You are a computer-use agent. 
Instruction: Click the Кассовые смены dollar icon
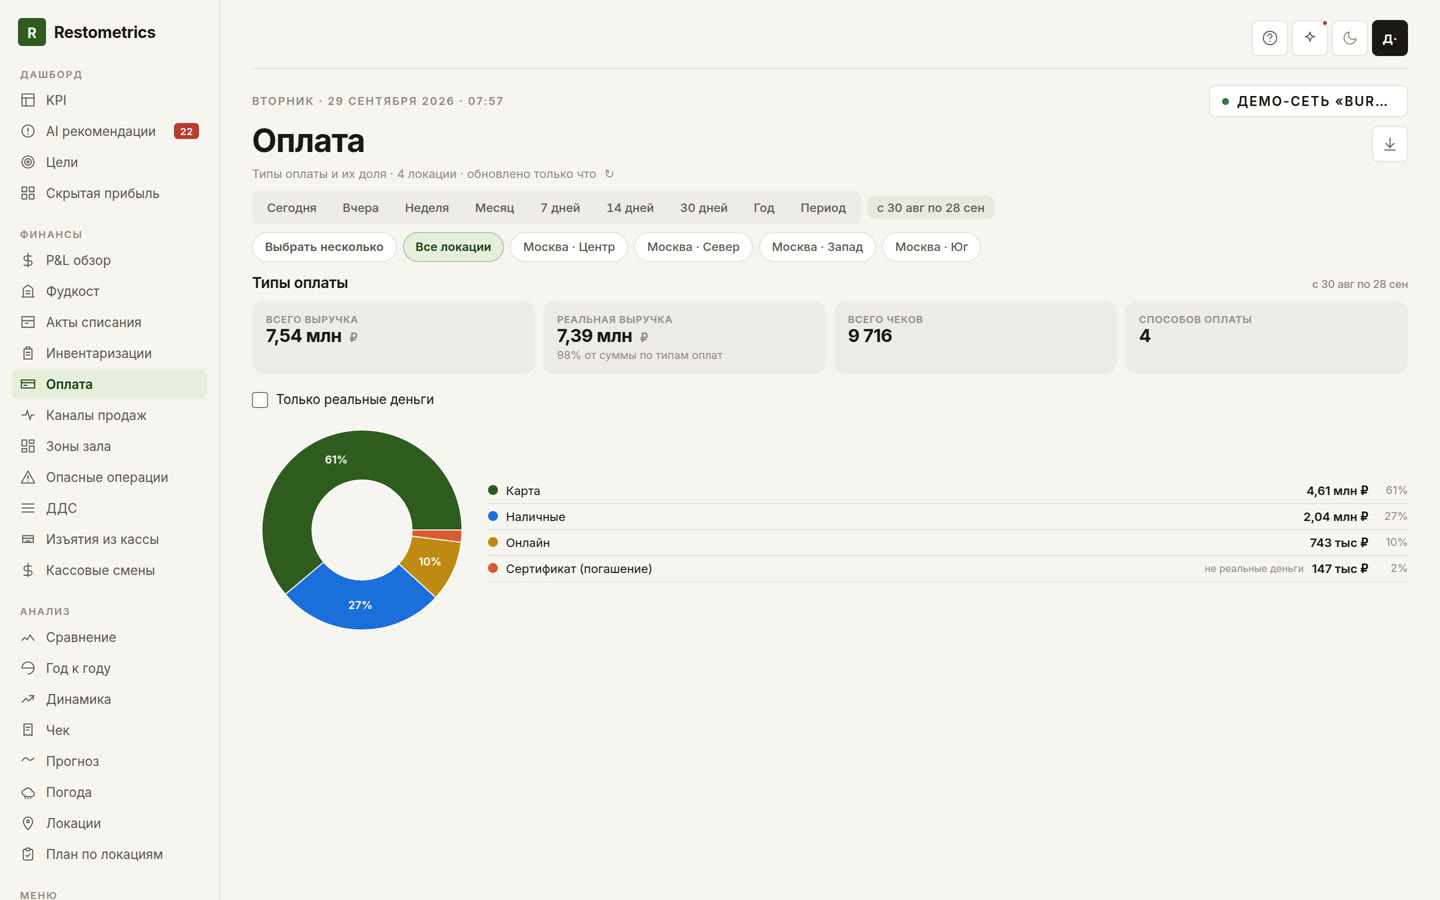[28, 570]
